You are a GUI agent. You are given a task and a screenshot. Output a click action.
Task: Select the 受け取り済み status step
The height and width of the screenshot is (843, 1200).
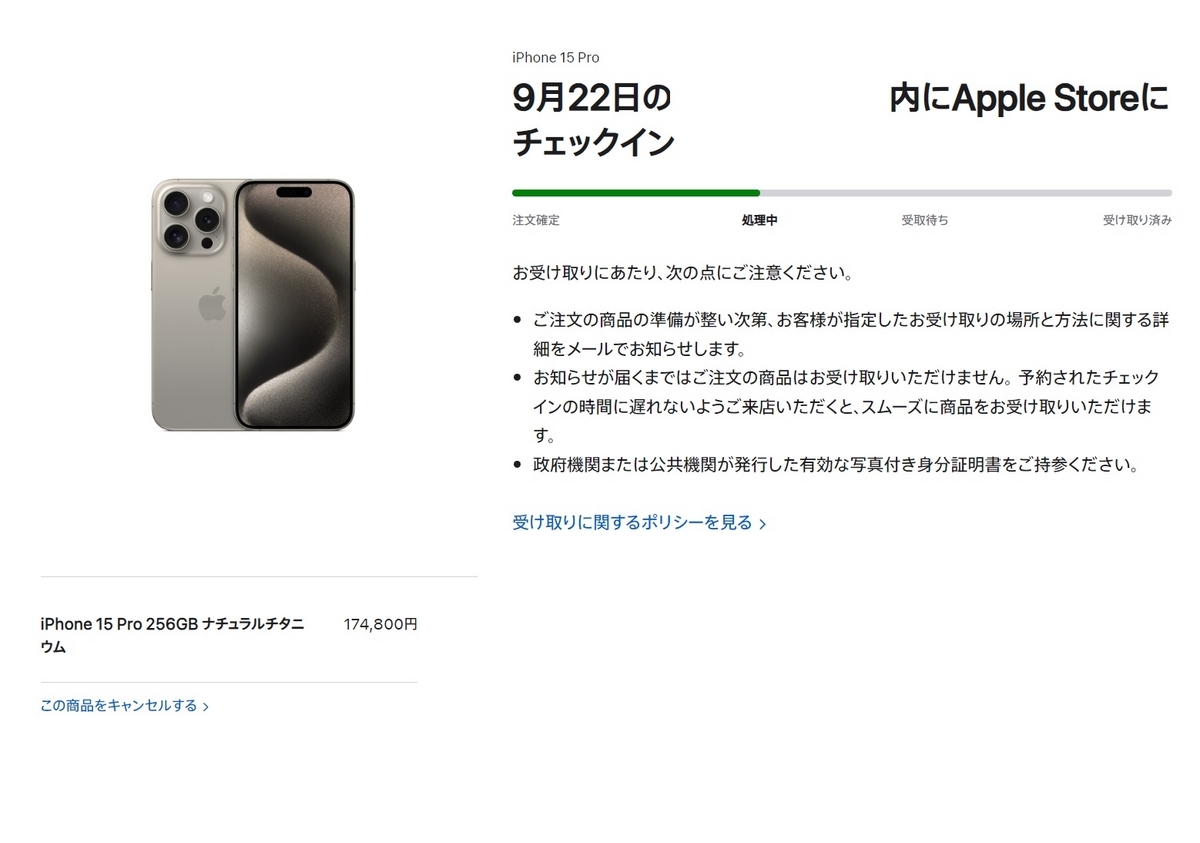pyautogui.click(x=1137, y=220)
